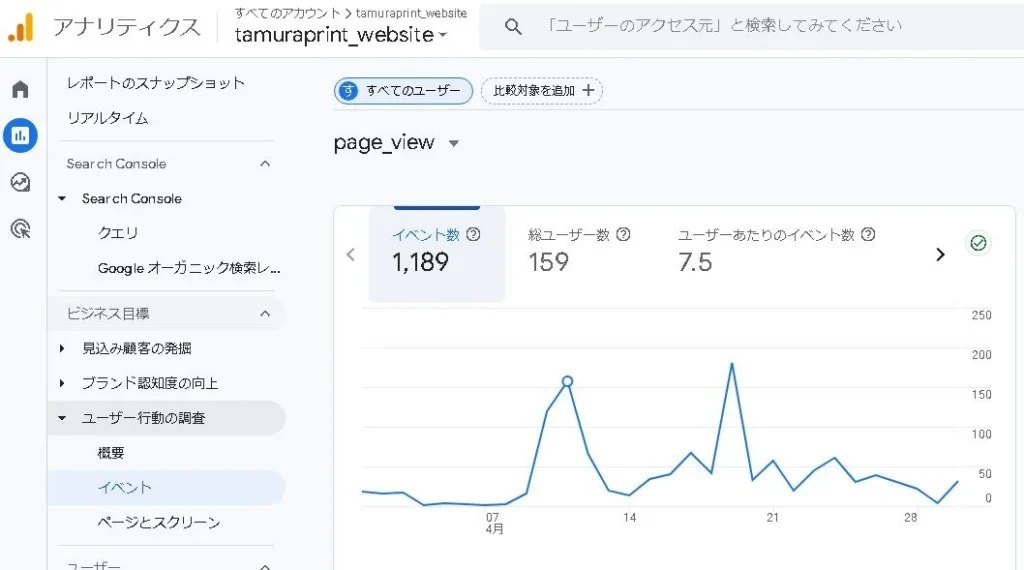The width and height of the screenshot is (1024, 570).
Task: Click the green data quality check icon
Action: pyautogui.click(x=978, y=243)
